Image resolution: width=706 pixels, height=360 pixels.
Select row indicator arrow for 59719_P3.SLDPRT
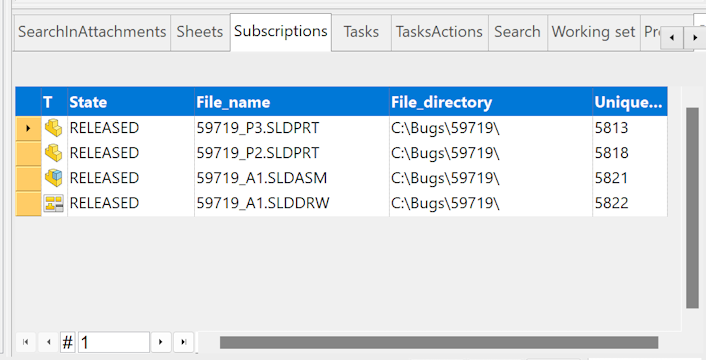28,128
